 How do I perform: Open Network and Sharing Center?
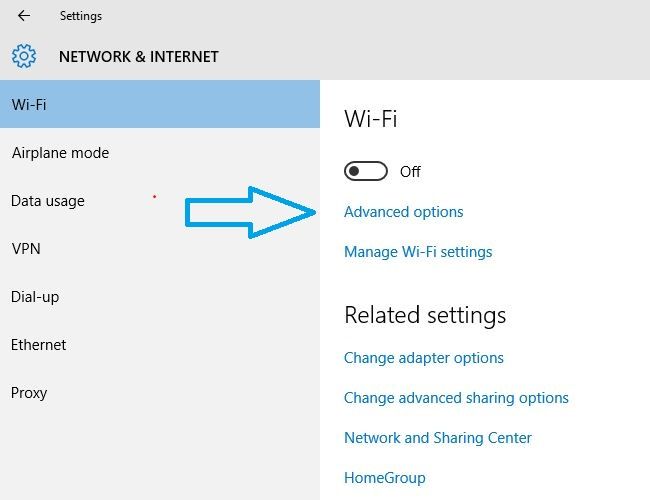pyautogui.click(x=437, y=438)
